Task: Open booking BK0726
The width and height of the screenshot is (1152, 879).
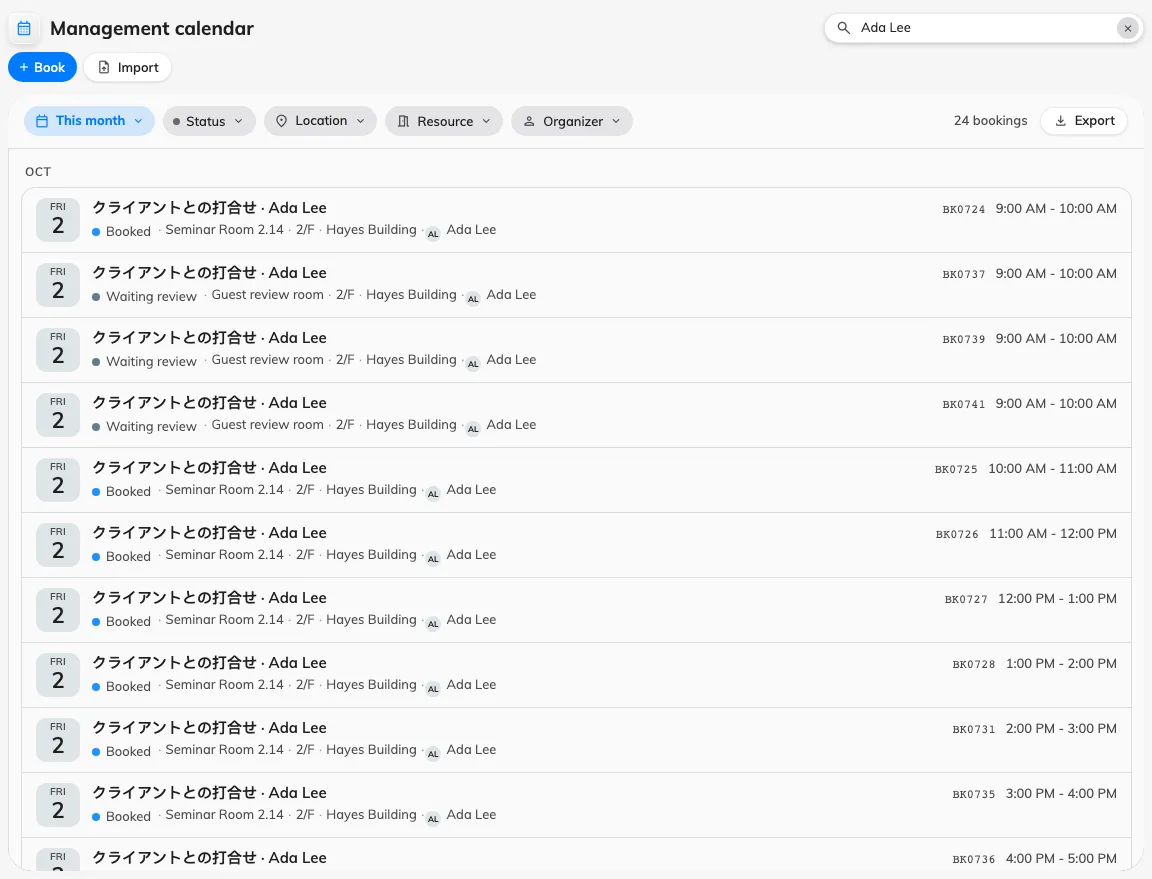Action: click(576, 545)
